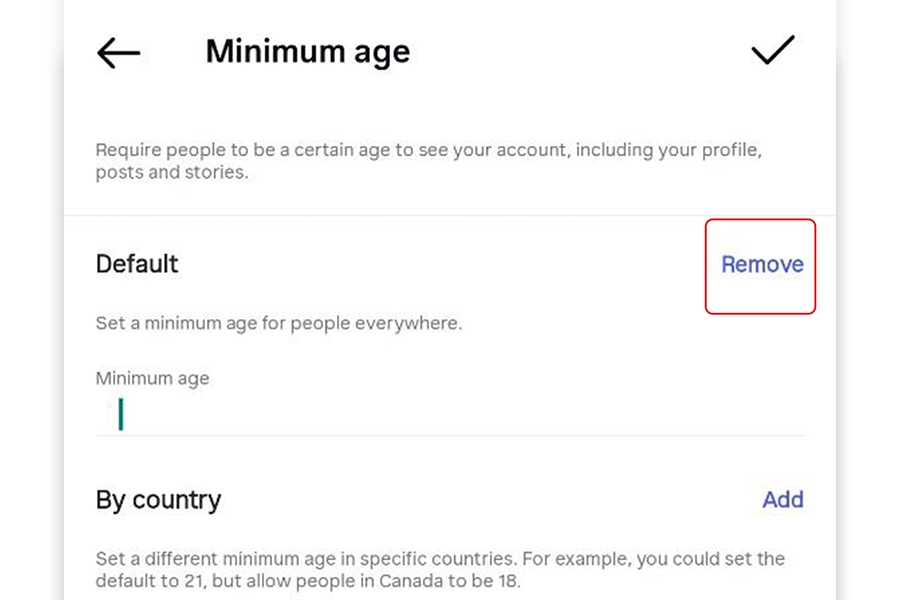Click the "Set a different minimum age" description
Screen dimensions: 900x600
tap(440, 558)
